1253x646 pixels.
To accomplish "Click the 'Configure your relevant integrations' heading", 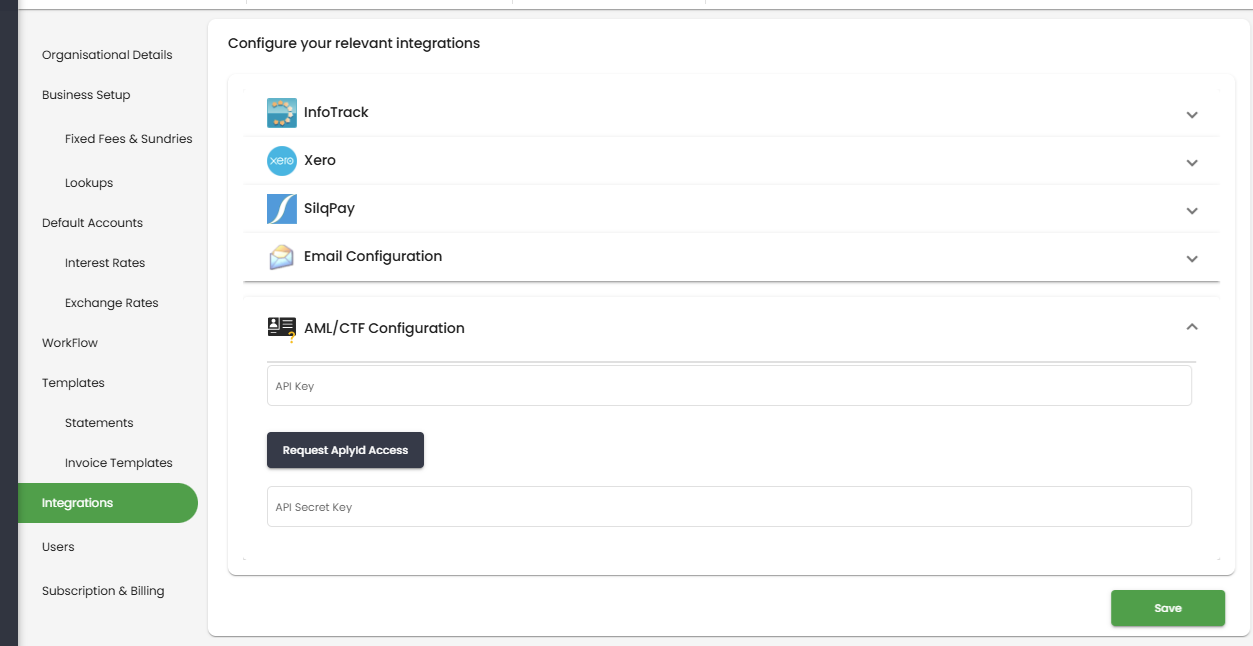I will [x=354, y=44].
